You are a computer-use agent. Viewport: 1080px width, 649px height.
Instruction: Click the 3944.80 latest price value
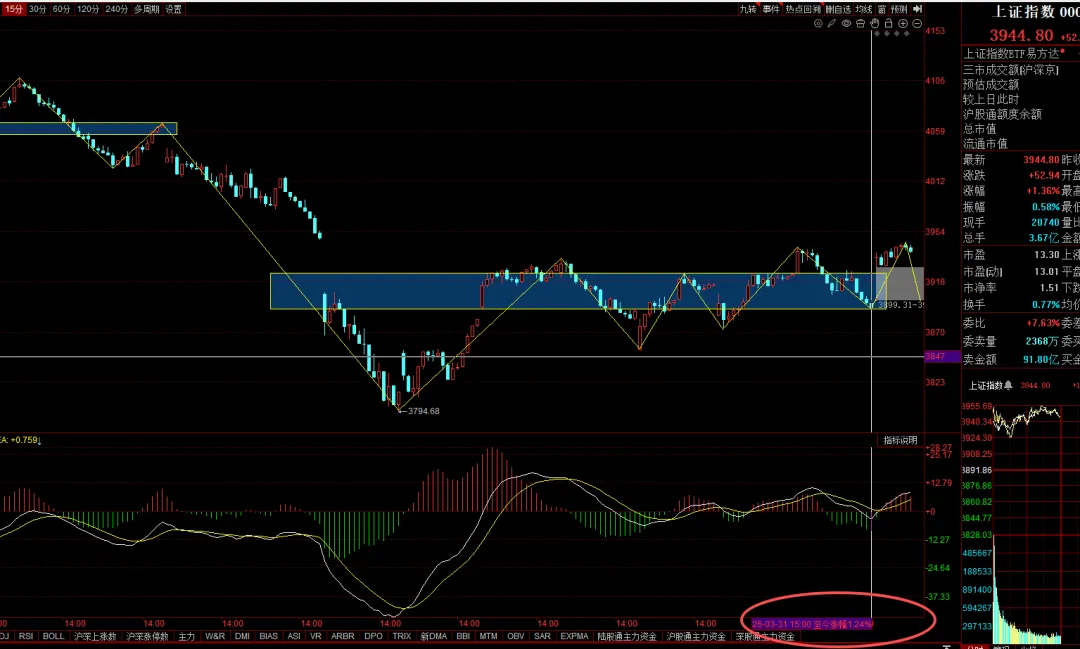click(1041, 160)
